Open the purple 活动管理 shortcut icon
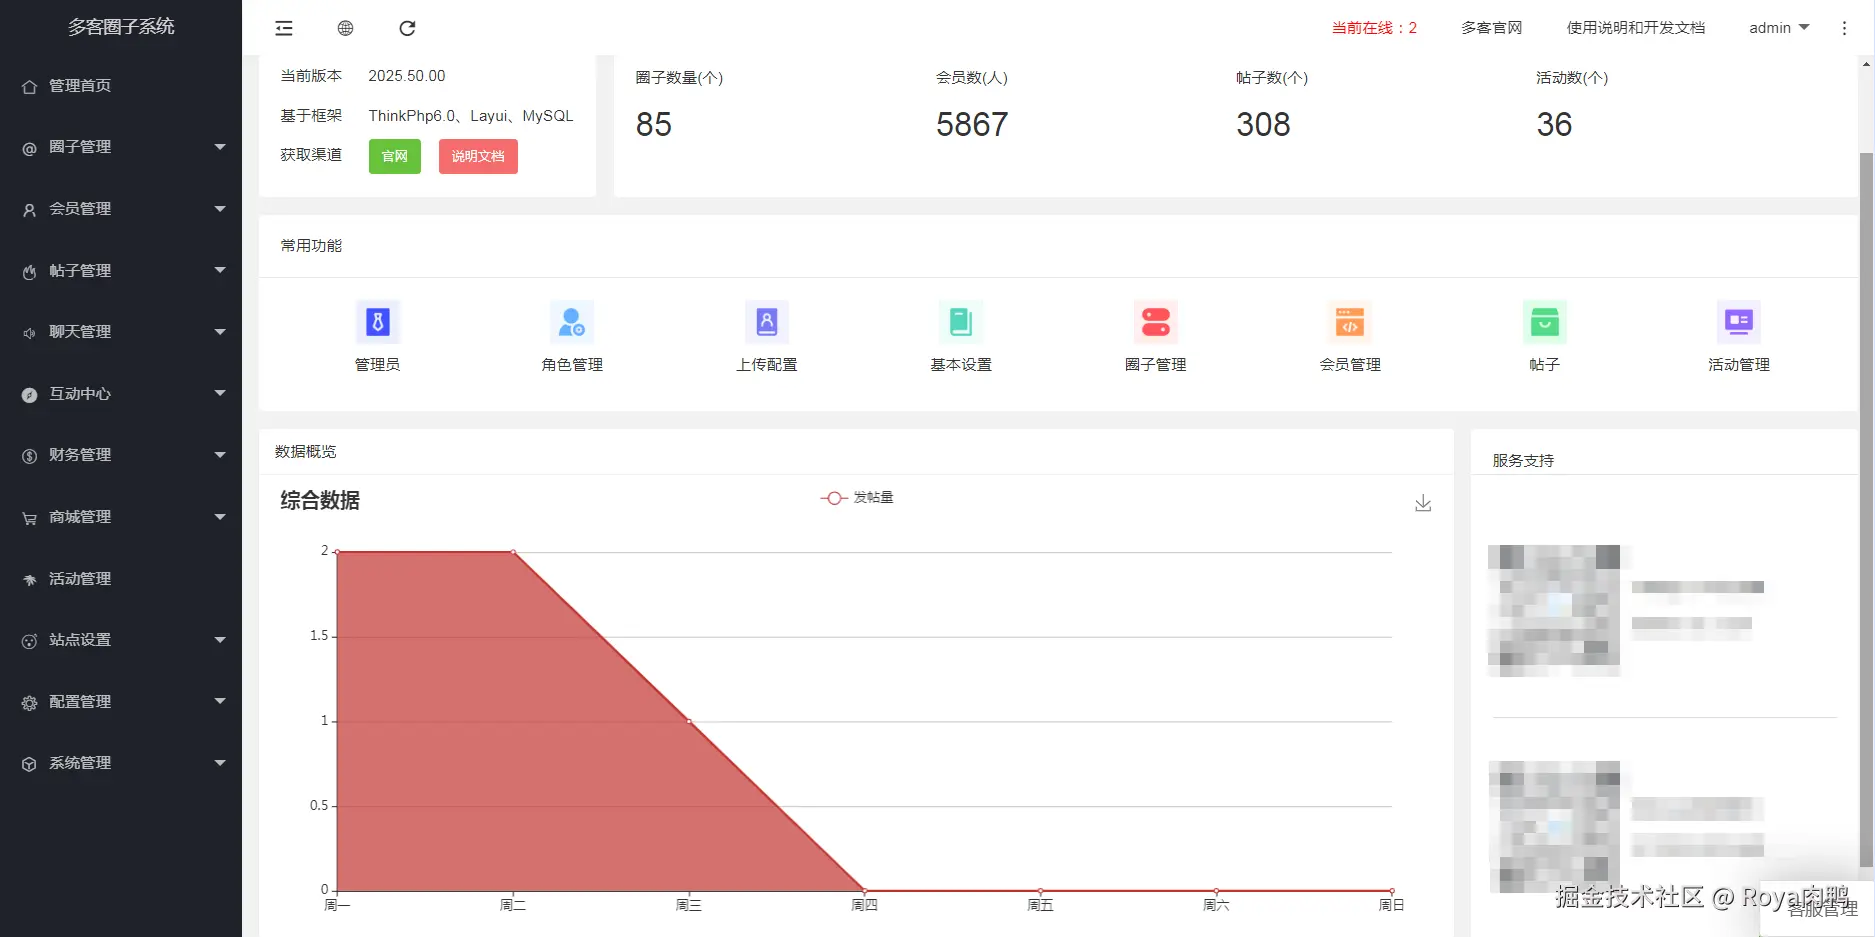 point(1739,322)
